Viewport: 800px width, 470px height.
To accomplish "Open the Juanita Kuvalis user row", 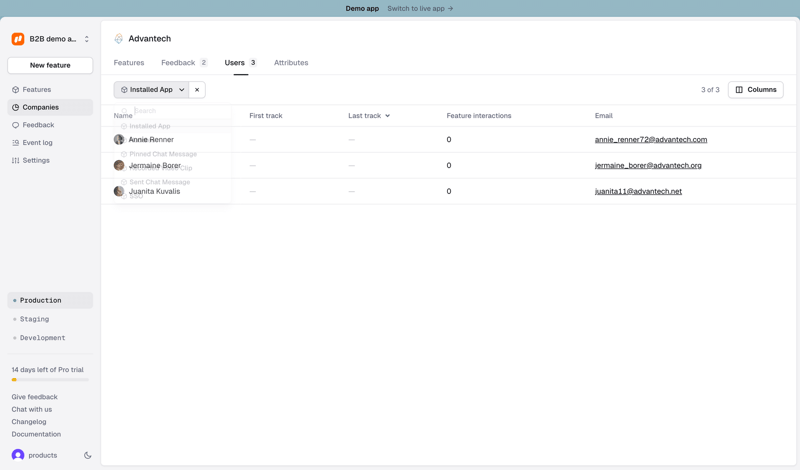I will pos(450,191).
